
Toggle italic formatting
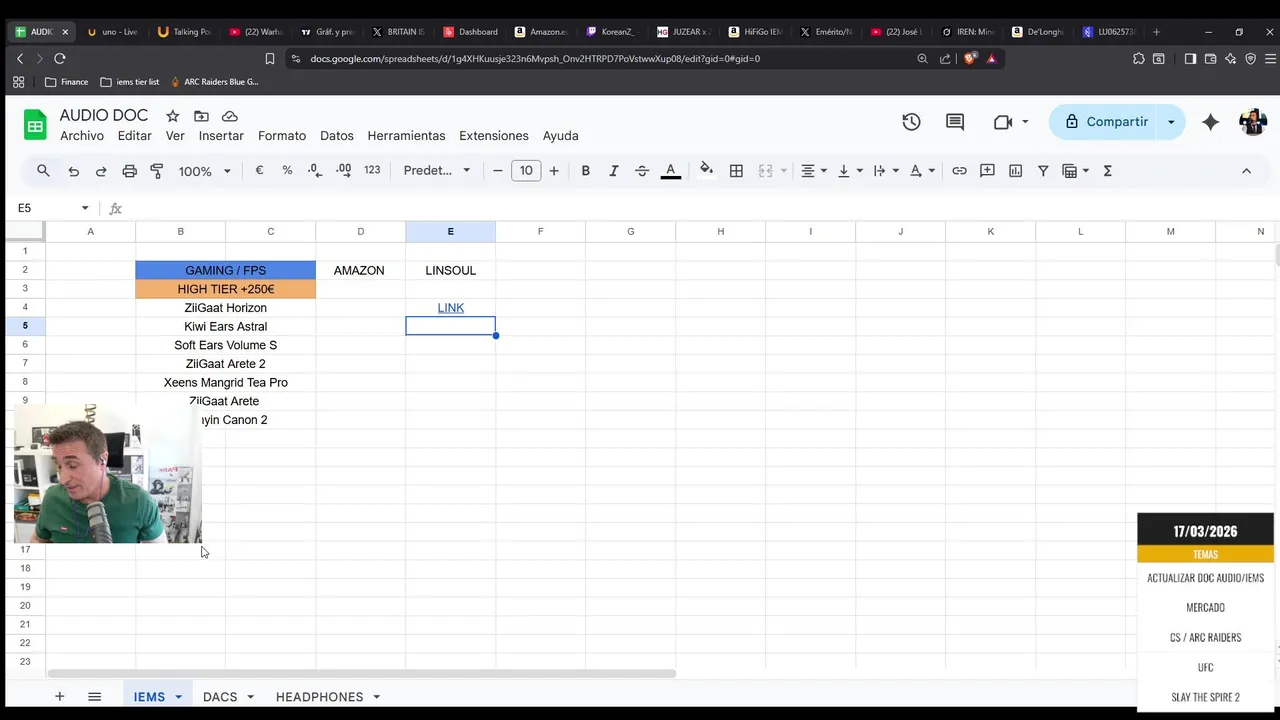coord(614,171)
